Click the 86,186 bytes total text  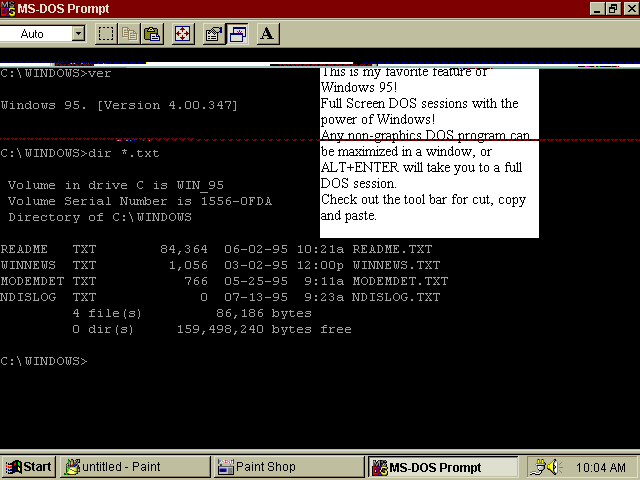[x=264, y=313]
